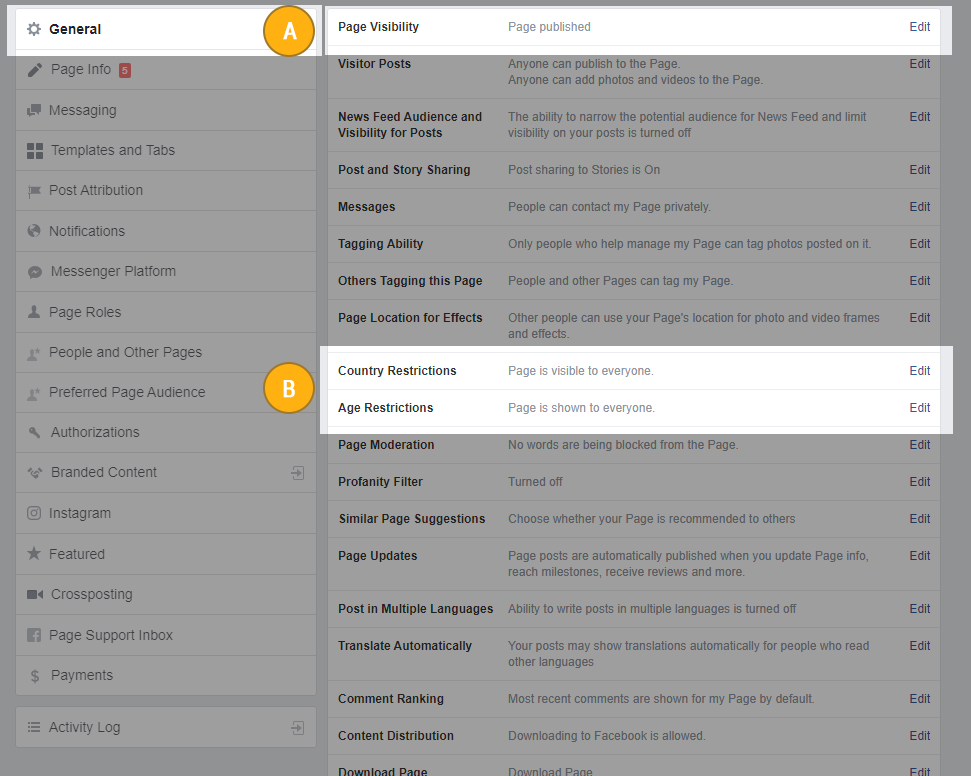Screen dimensions: 971x776
Task: Click the Page Roles person icon
Action: [34, 312]
